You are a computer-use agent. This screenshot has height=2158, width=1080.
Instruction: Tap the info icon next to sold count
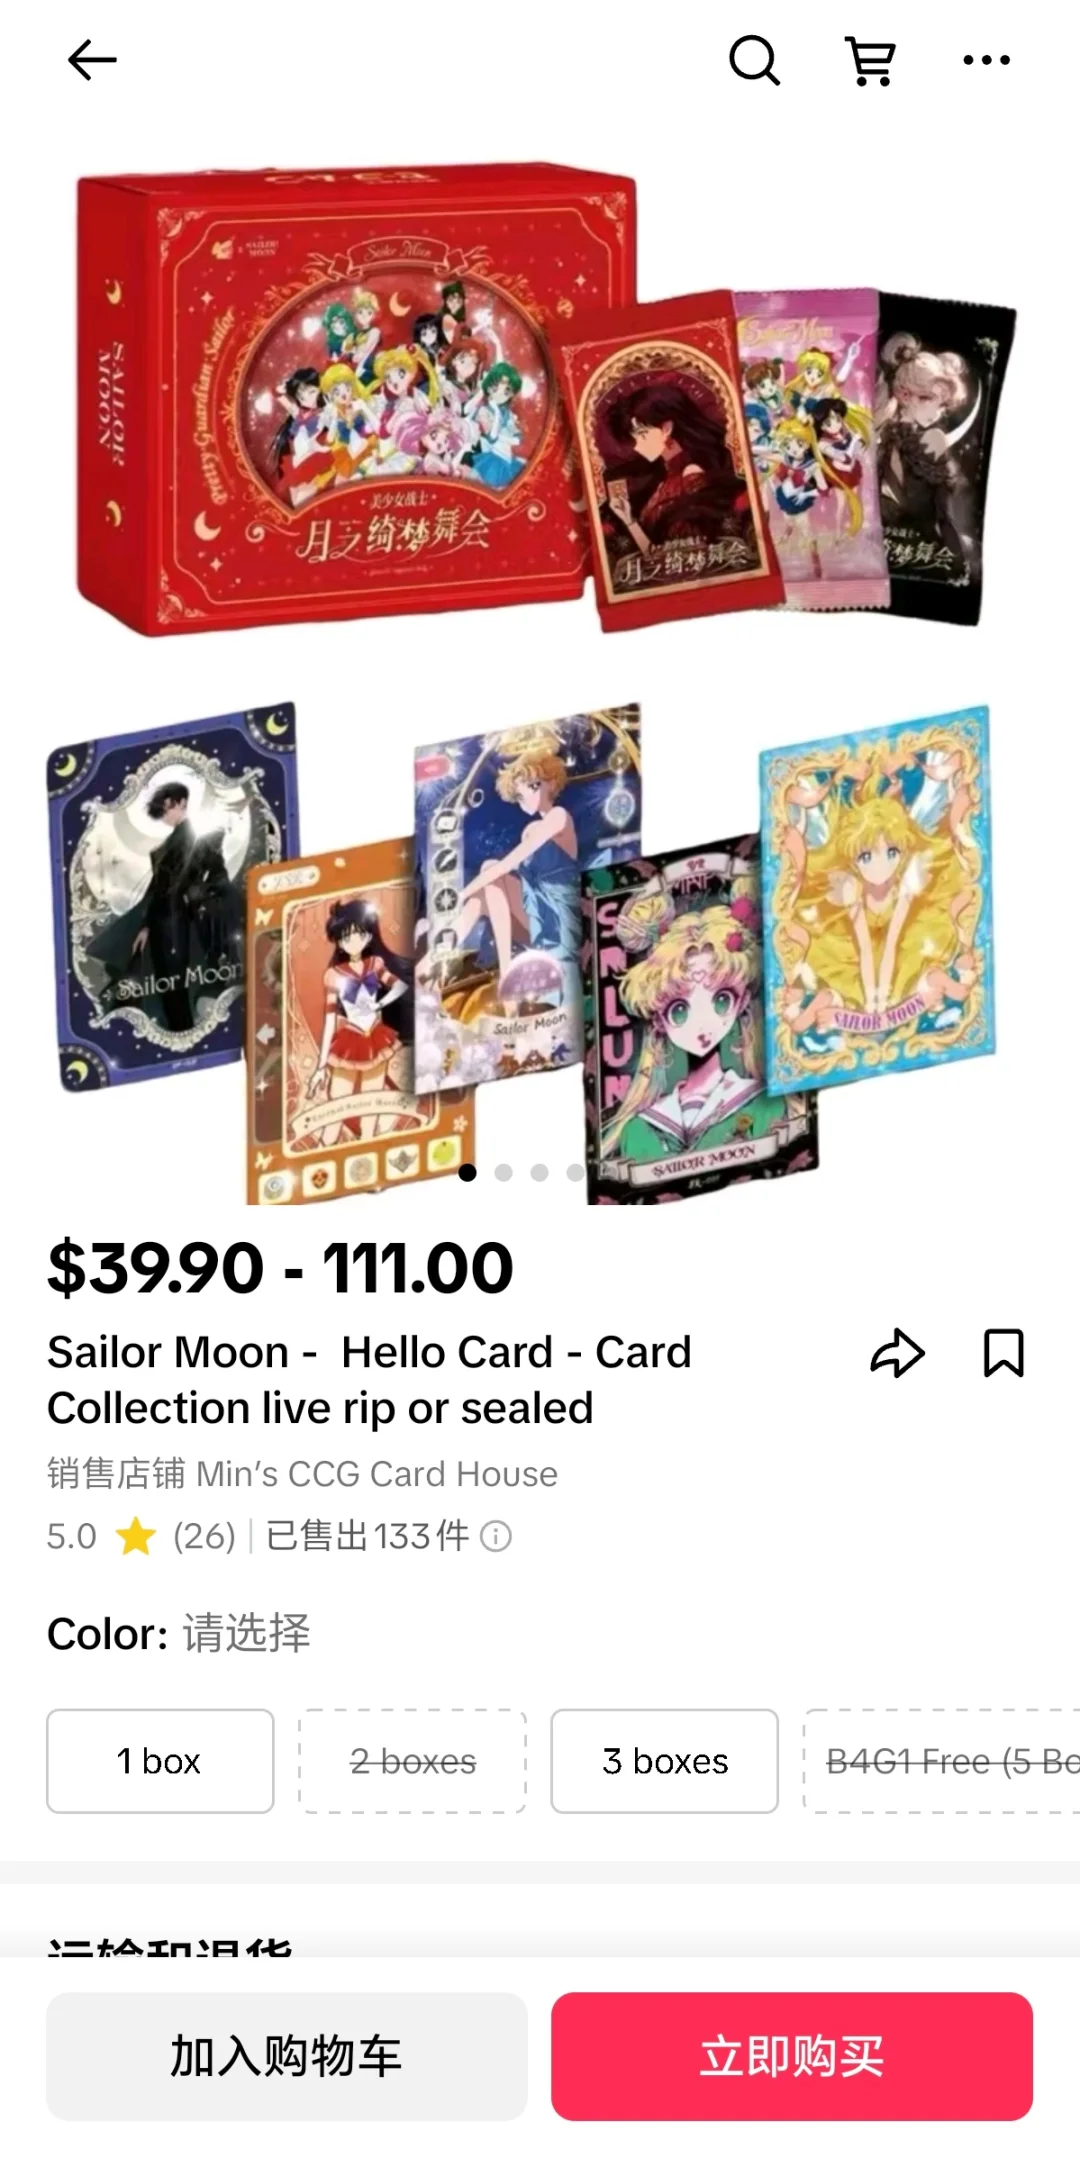pos(496,1535)
